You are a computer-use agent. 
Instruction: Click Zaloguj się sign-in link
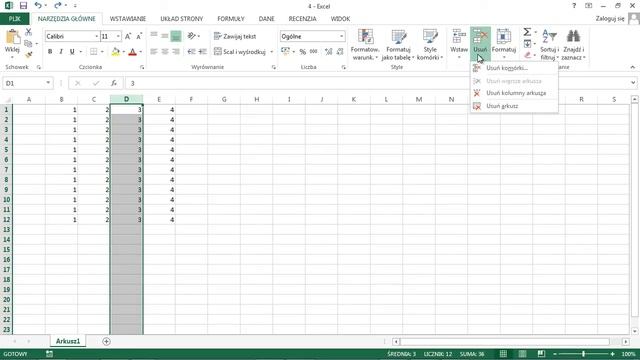tap(610, 19)
